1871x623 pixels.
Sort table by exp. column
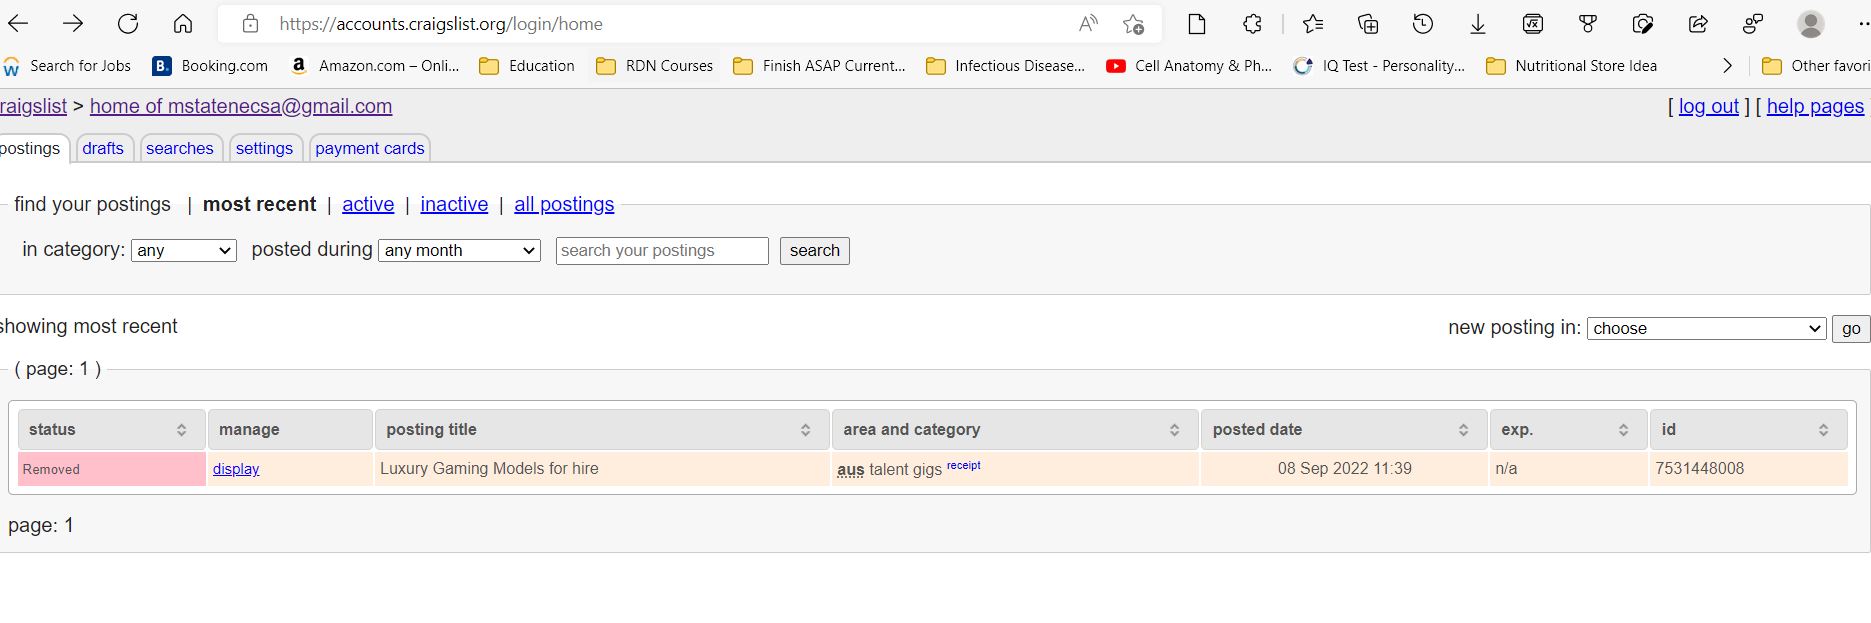1568,430
